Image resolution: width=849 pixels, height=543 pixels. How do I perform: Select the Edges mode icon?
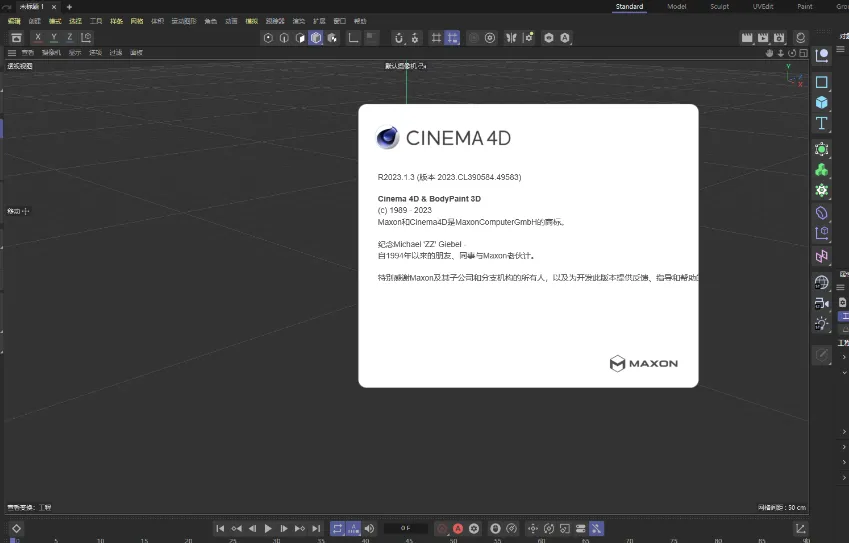point(284,38)
